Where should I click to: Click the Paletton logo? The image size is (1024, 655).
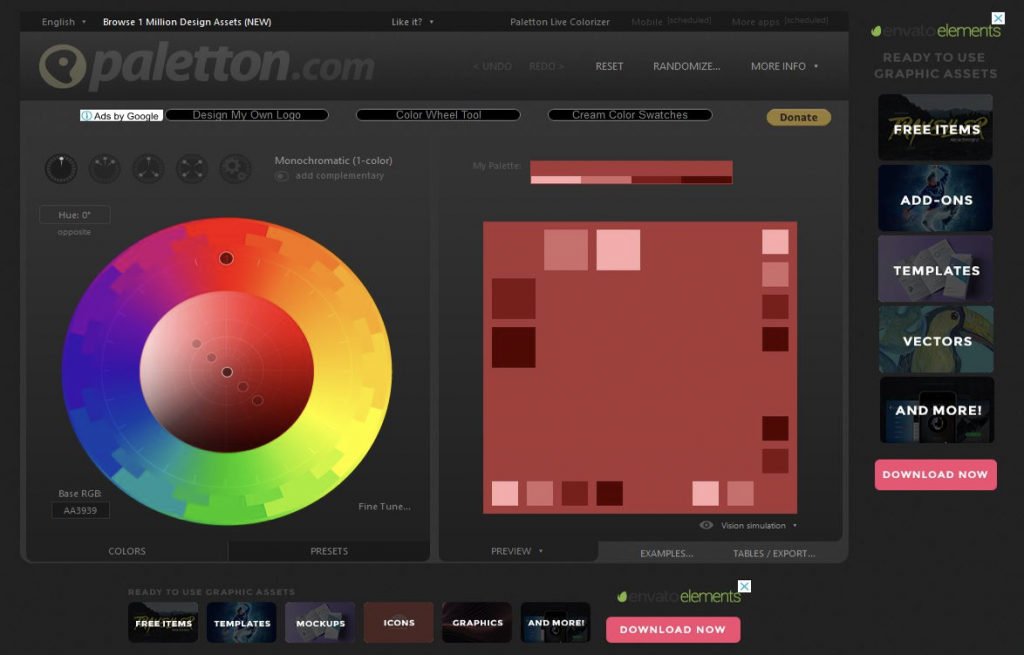pos(206,66)
